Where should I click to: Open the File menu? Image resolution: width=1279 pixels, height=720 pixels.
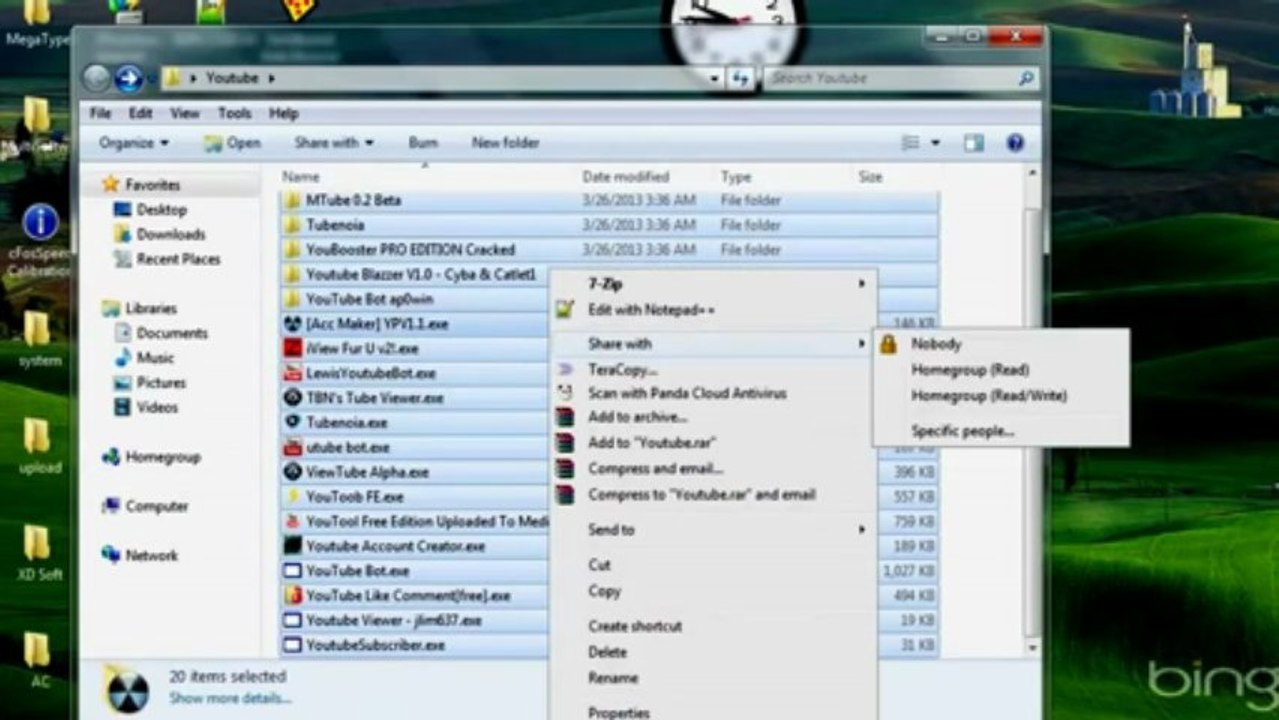click(x=100, y=113)
